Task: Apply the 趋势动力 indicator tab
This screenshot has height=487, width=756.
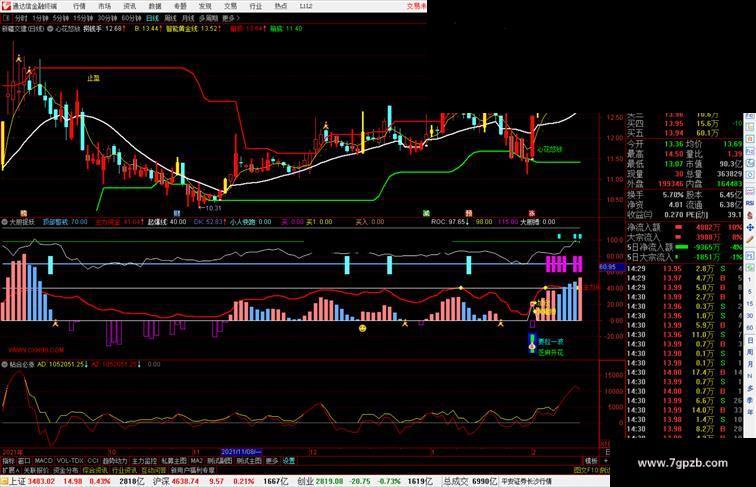Action: [115, 461]
